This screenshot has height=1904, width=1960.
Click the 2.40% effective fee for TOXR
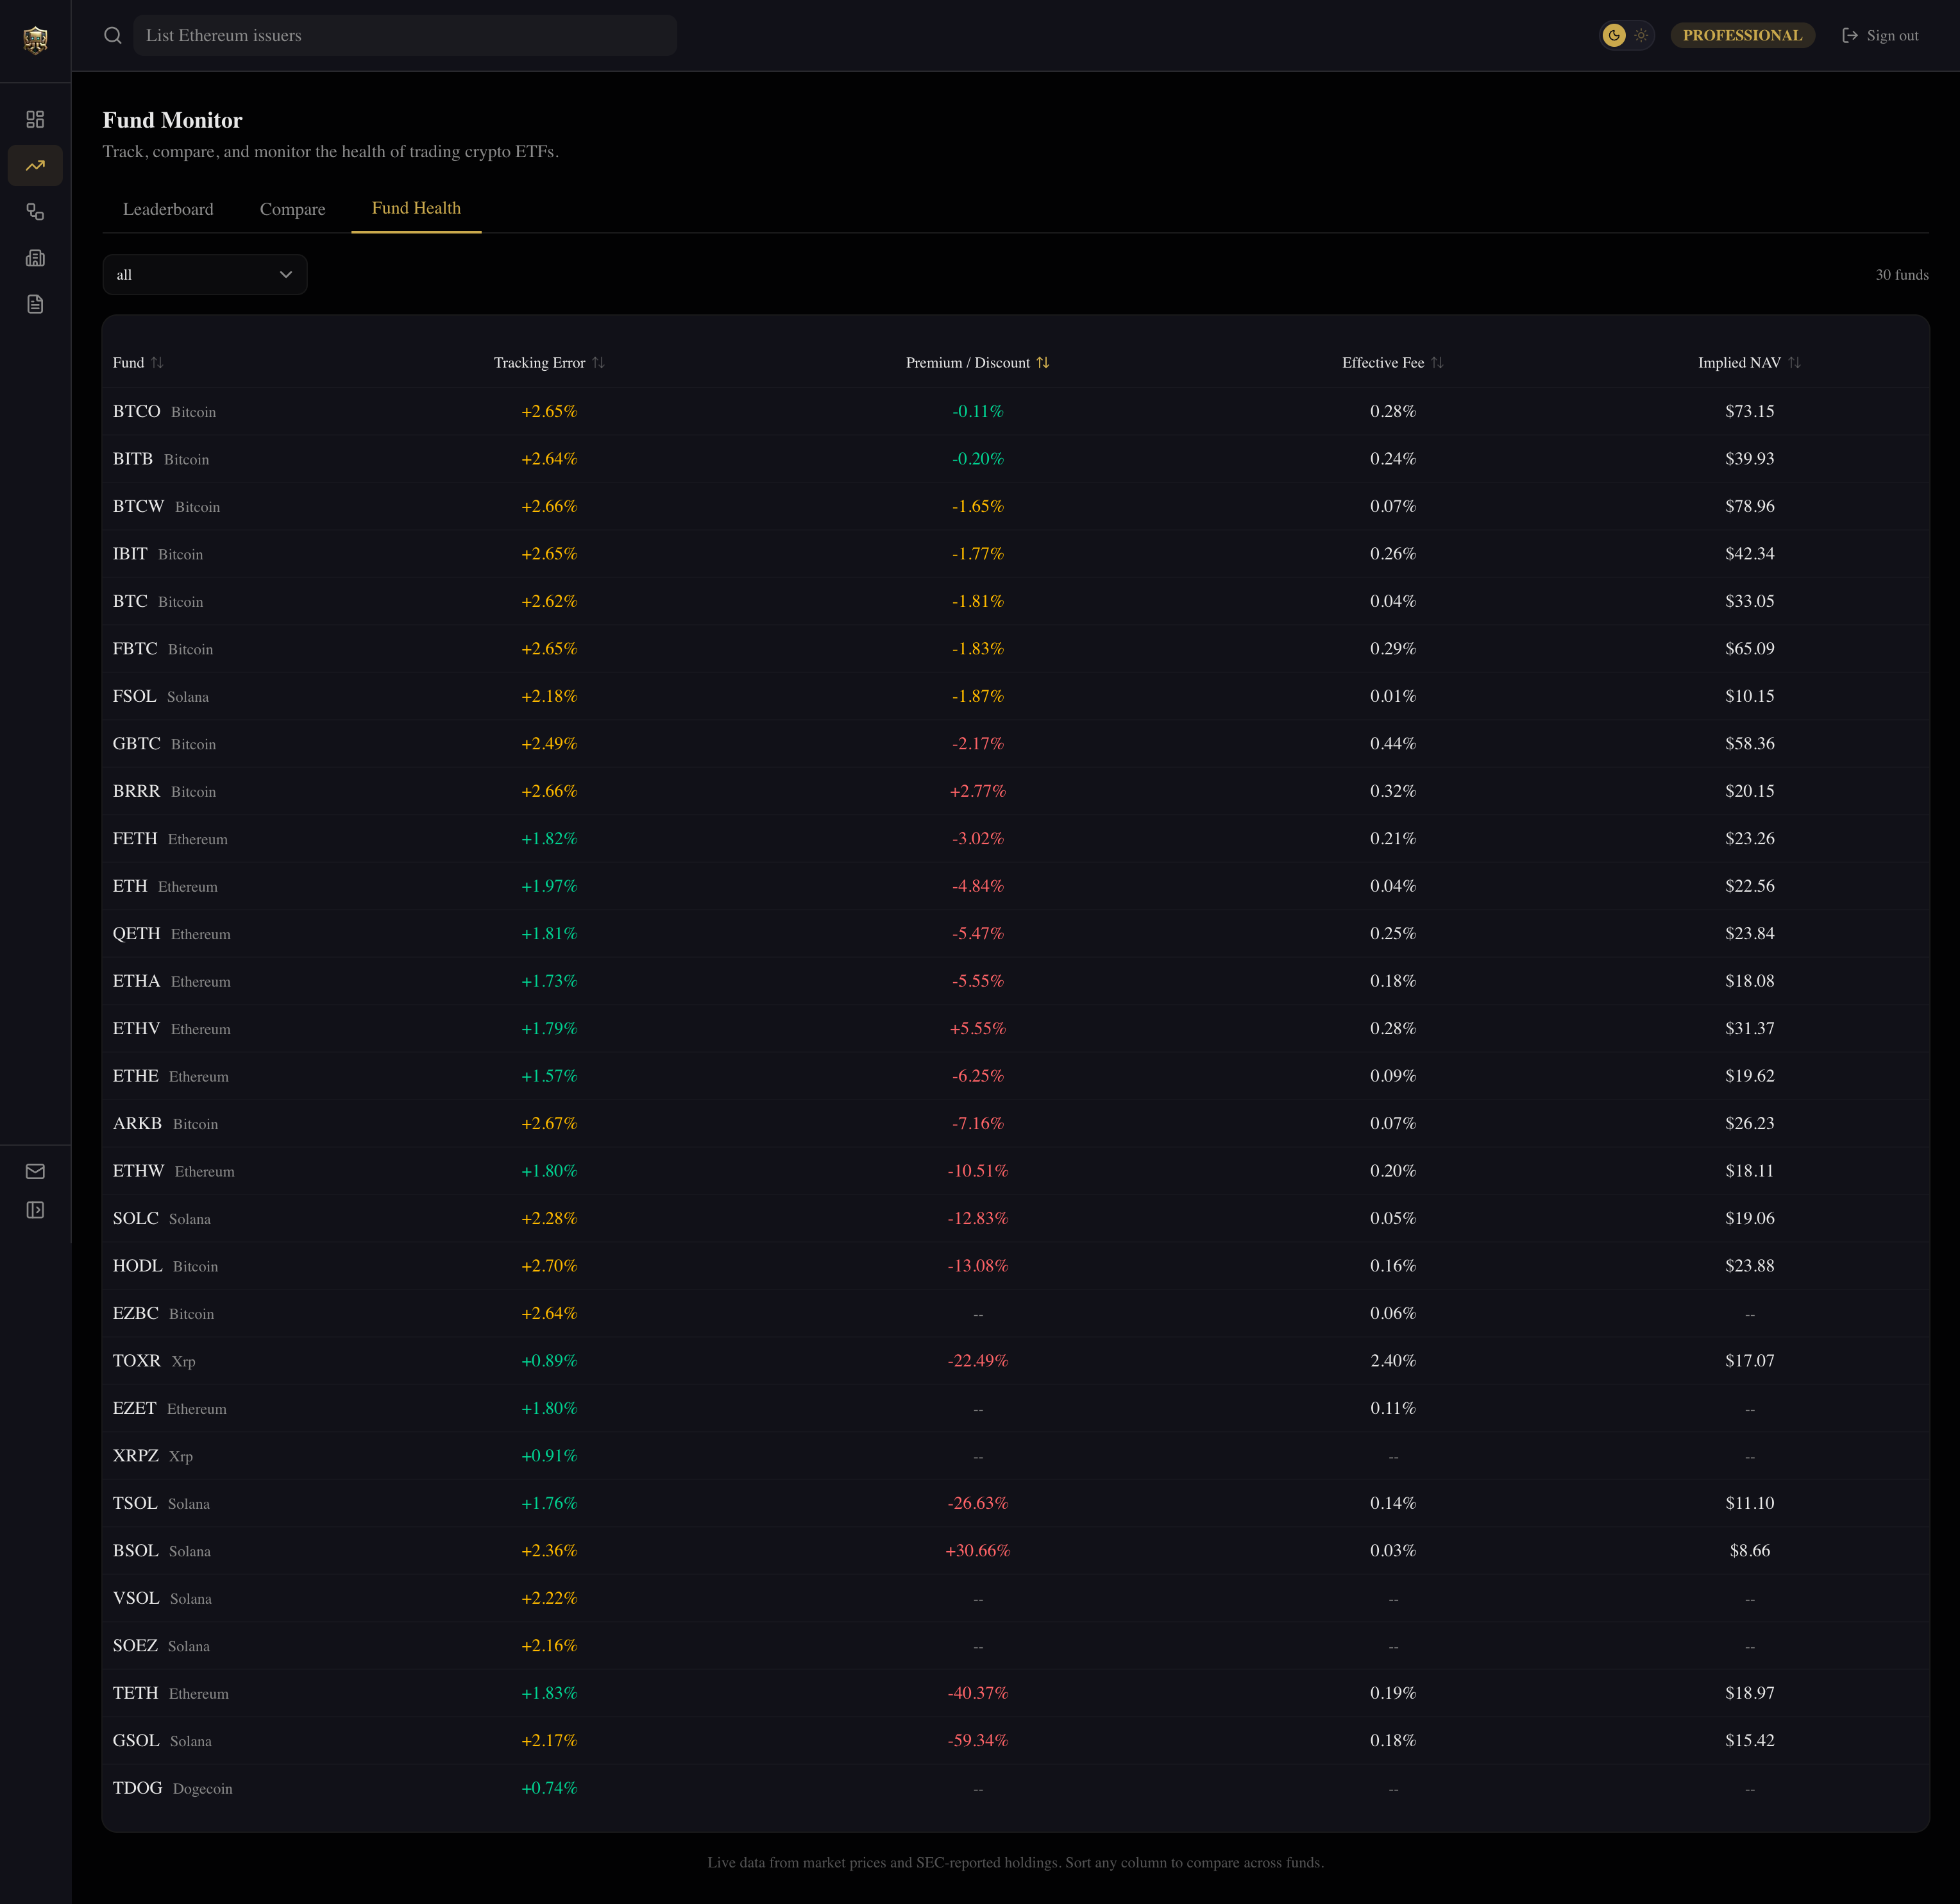[x=1392, y=1361]
